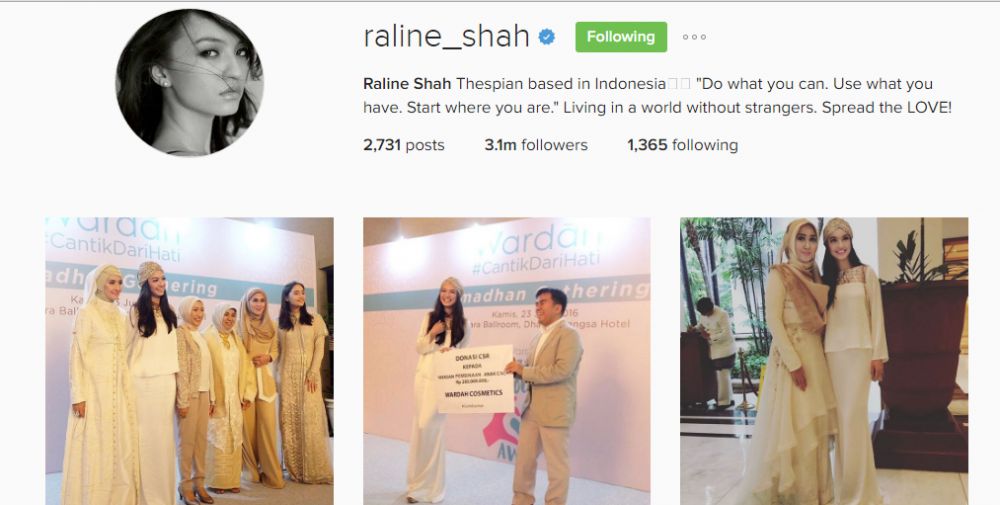Click the bold Raline Shah name in the bio

tap(407, 84)
